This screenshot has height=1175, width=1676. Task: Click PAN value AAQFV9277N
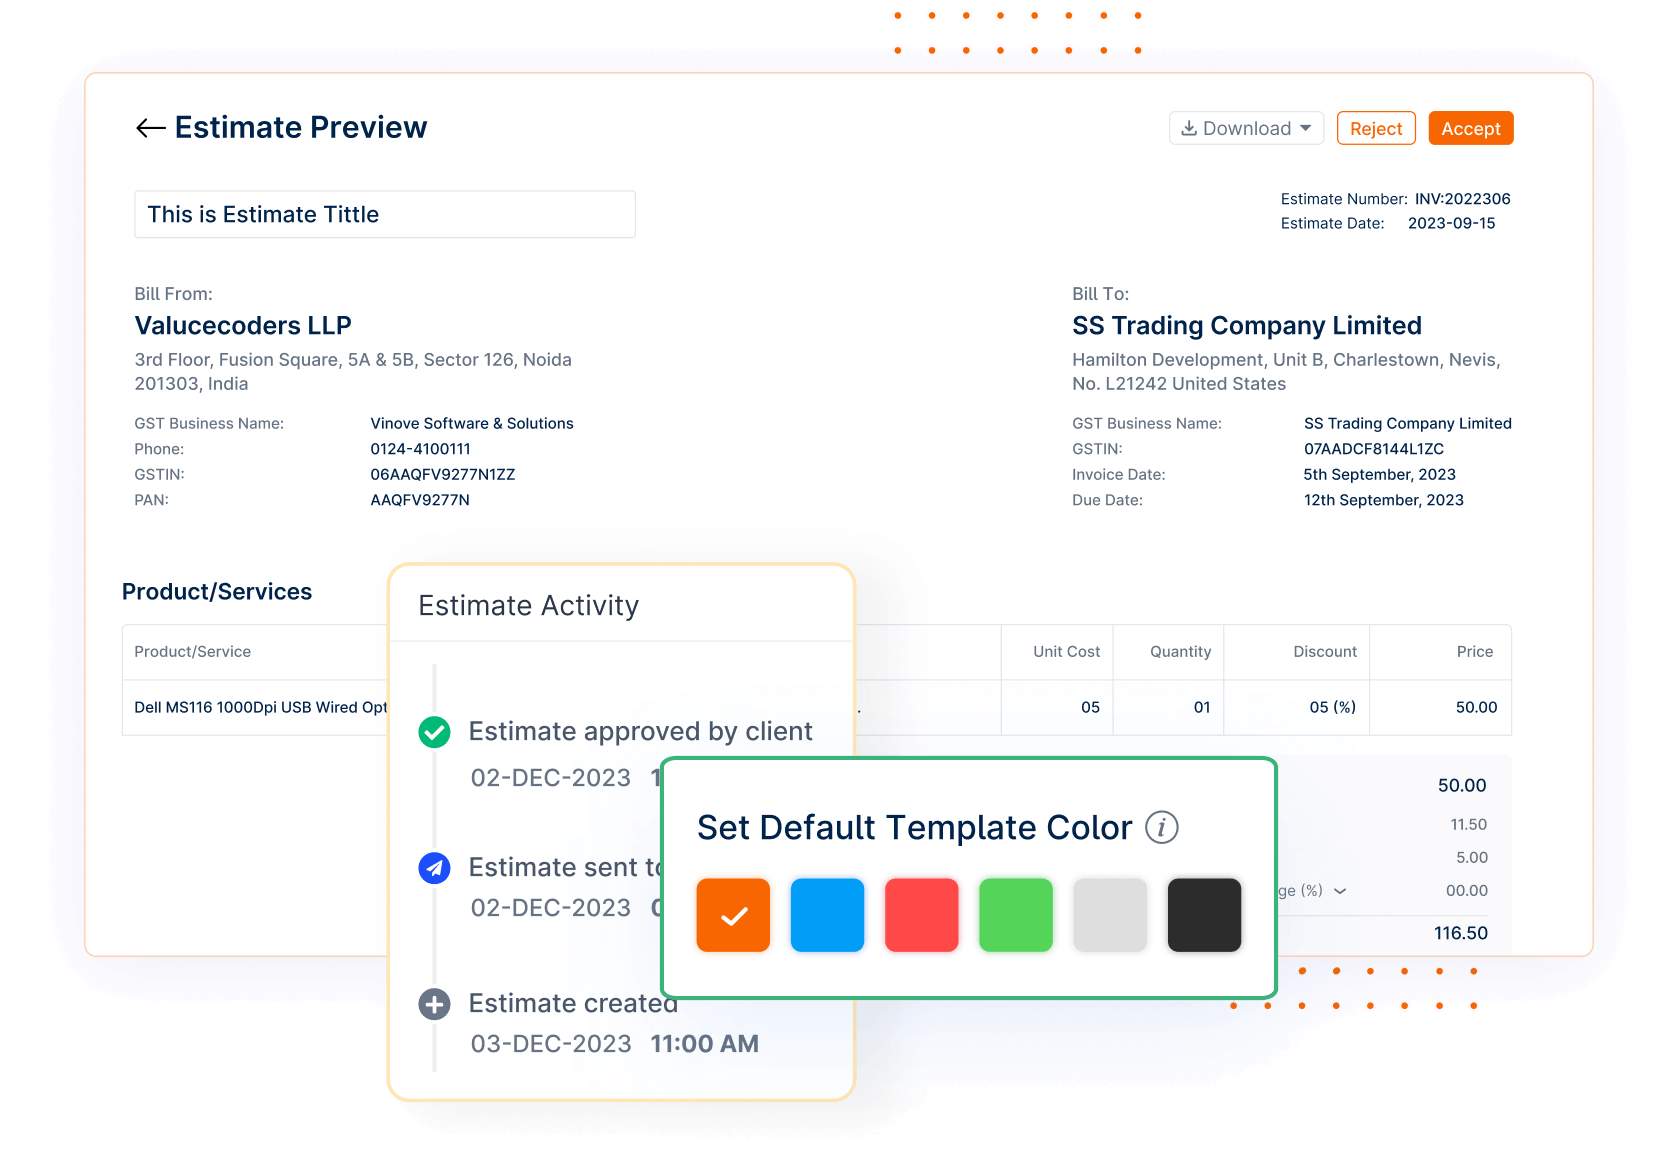click(x=420, y=500)
